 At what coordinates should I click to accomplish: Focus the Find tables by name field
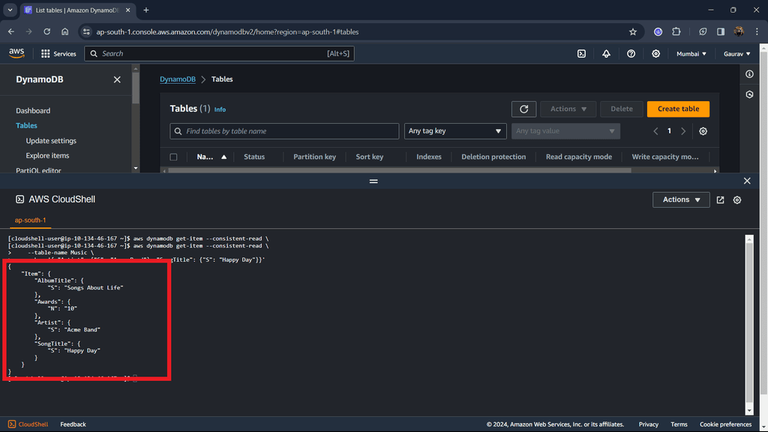coord(285,131)
